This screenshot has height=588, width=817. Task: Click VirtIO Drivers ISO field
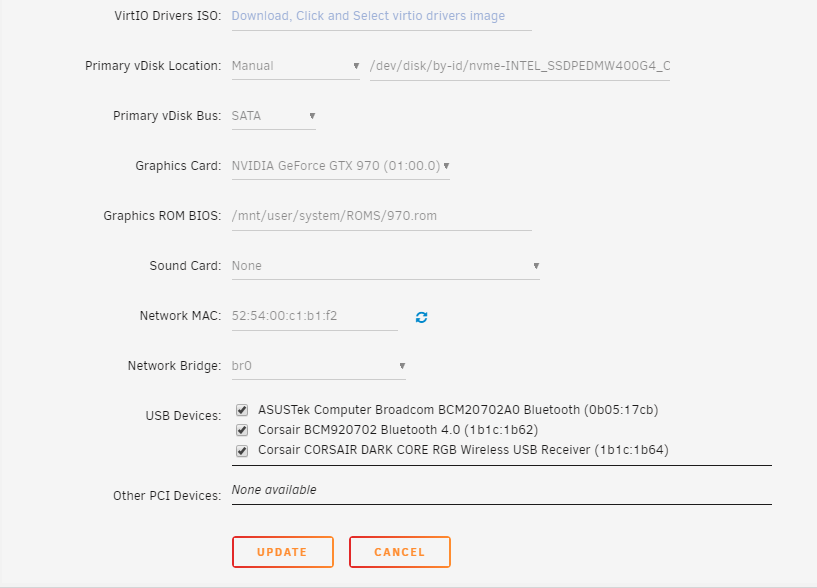(x=381, y=16)
